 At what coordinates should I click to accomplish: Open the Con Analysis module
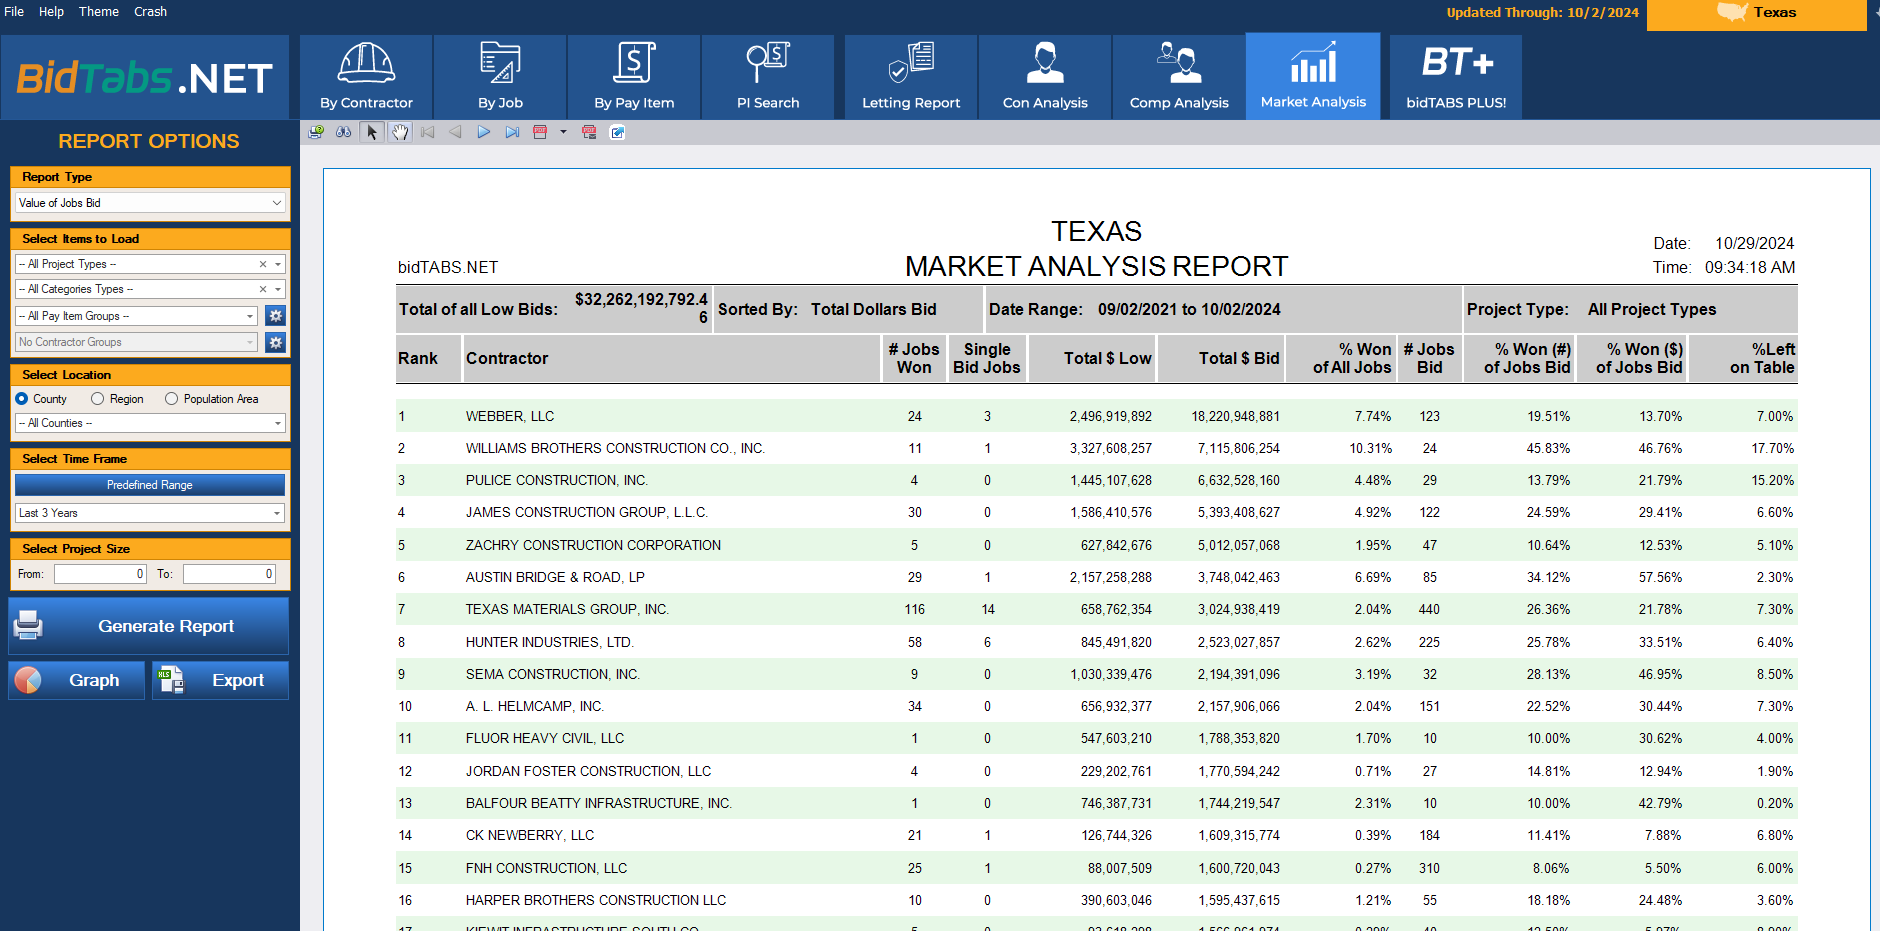1045,77
